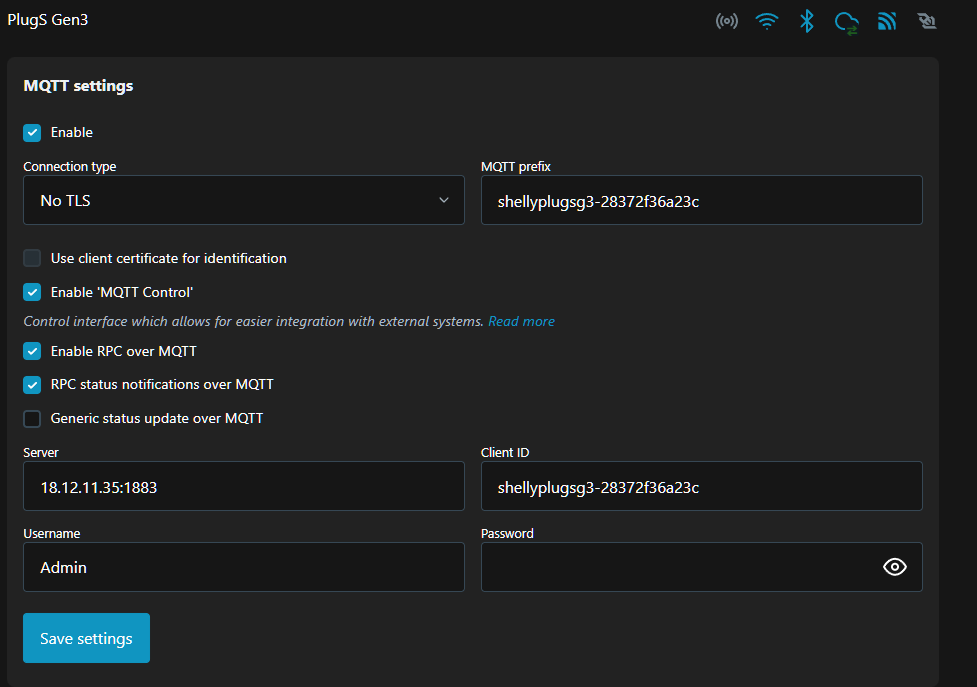This screenshot has width=977, height=687.
Task: Click the PlugS Gen3 device title
Action: click(48, 20)
